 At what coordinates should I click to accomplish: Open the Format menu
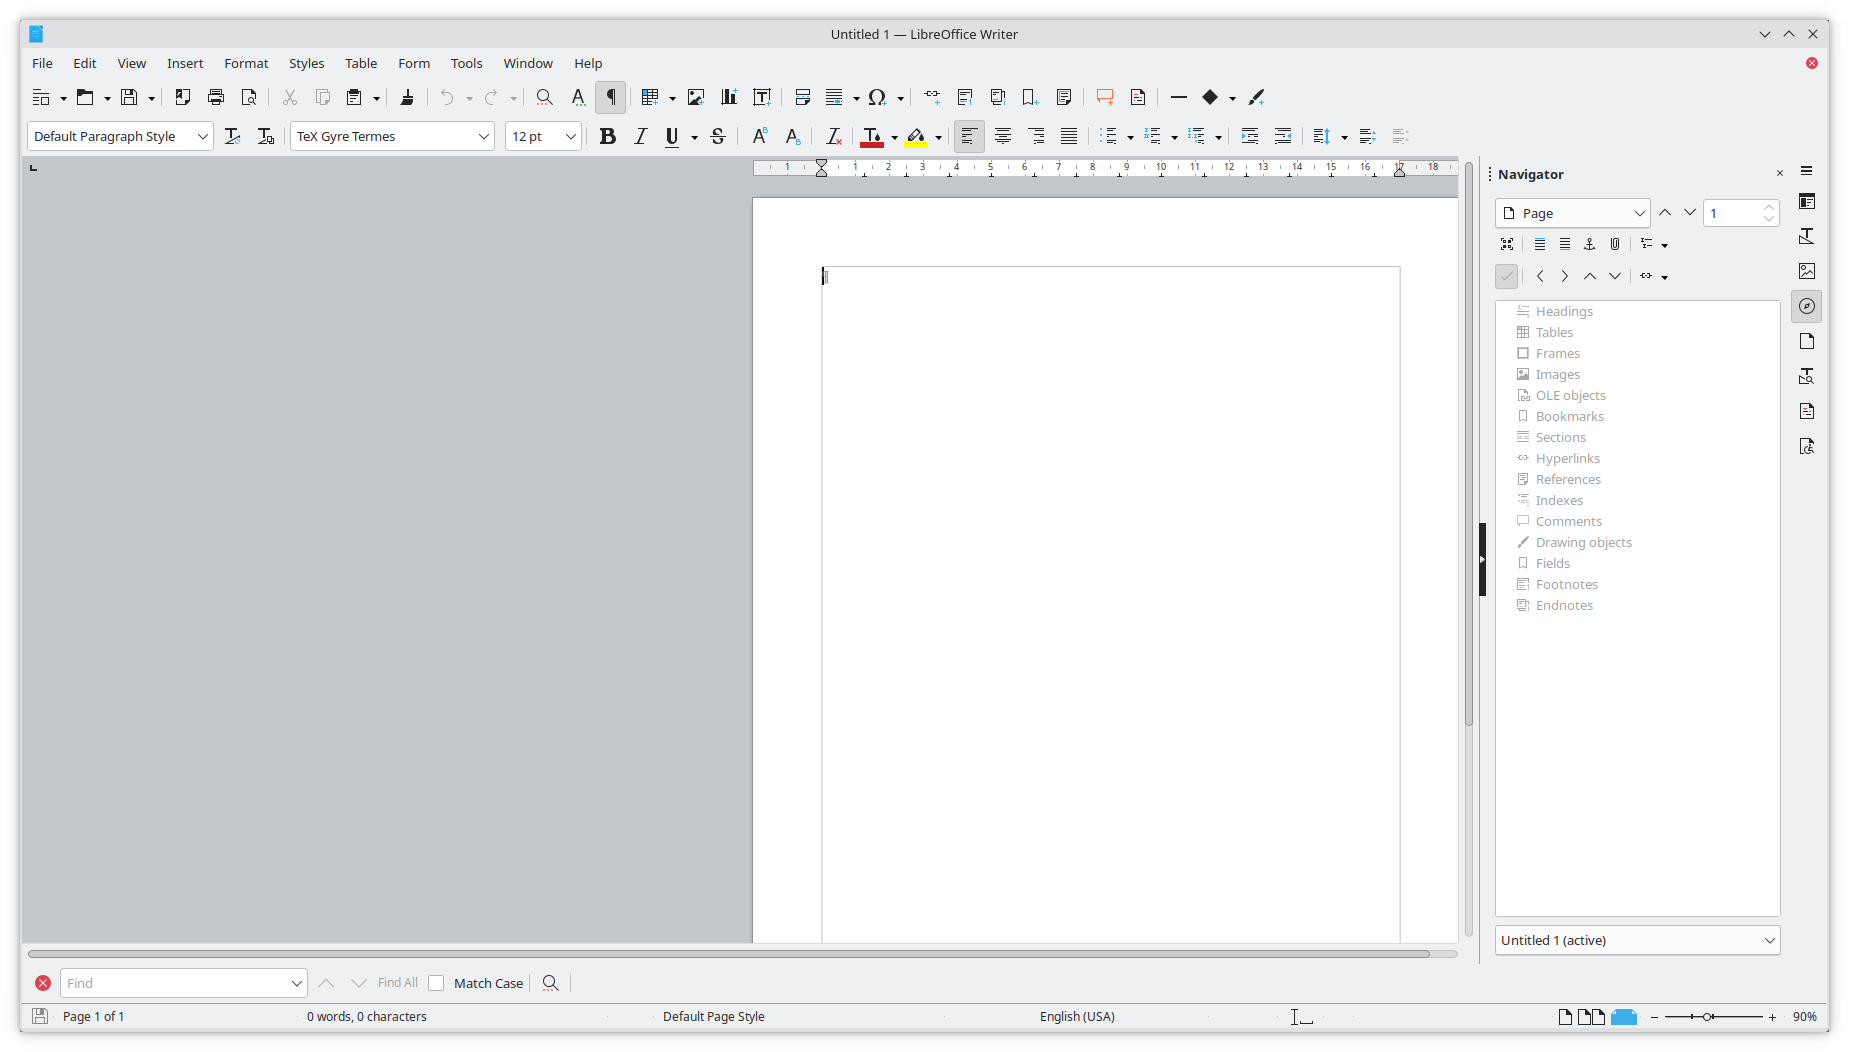pos(246,63)
